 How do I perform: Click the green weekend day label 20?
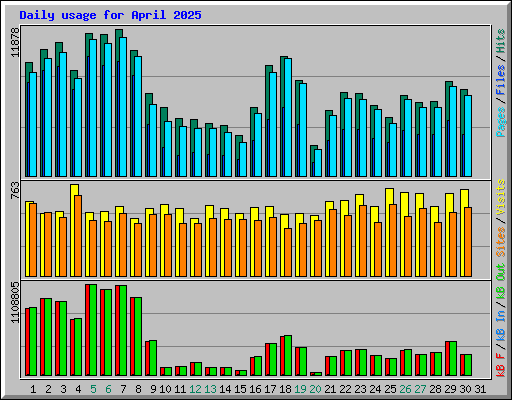click(x=315, y=389)
